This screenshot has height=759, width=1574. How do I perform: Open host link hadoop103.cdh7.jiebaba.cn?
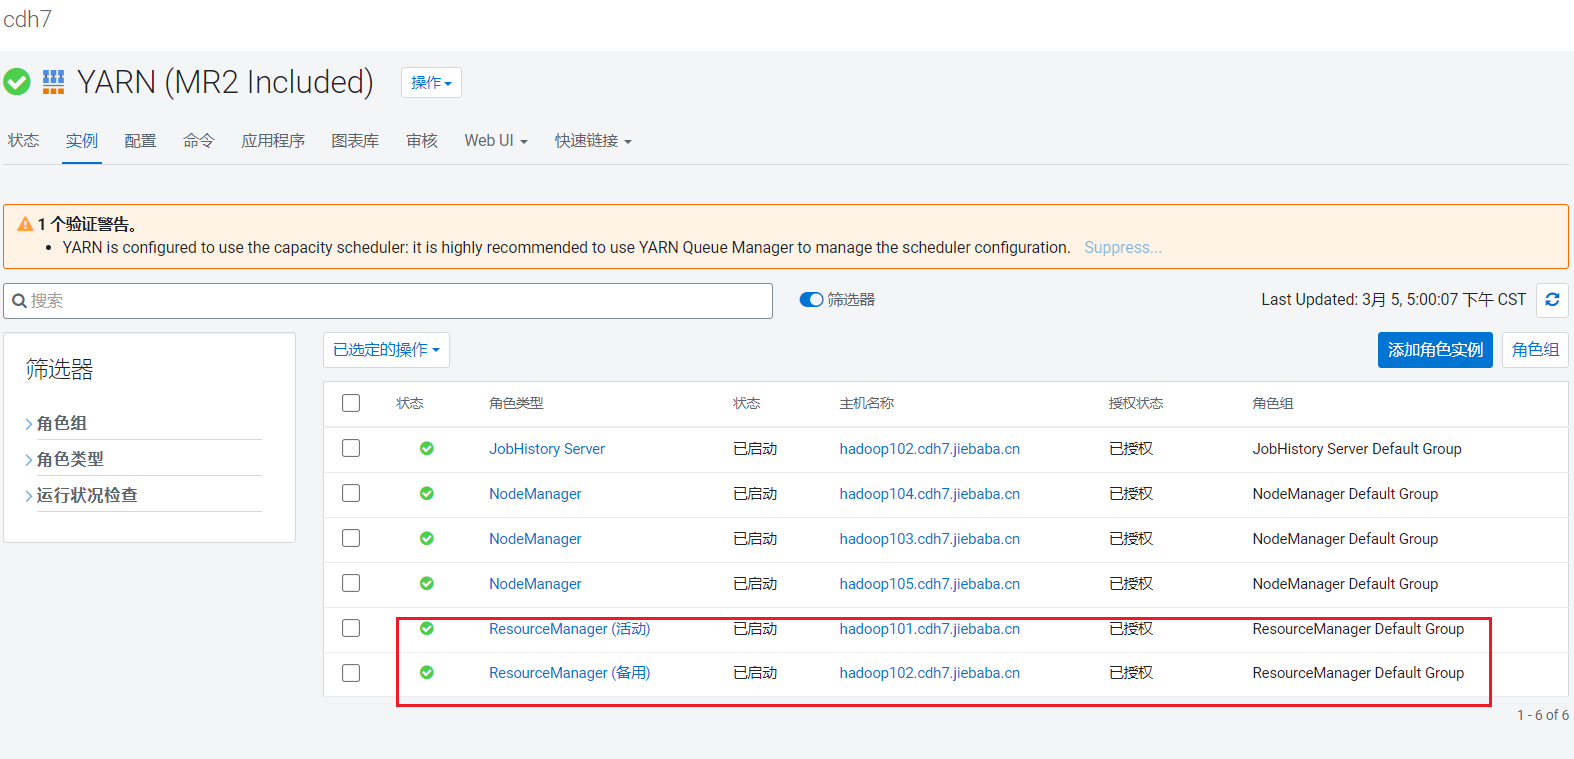point(930,539)
